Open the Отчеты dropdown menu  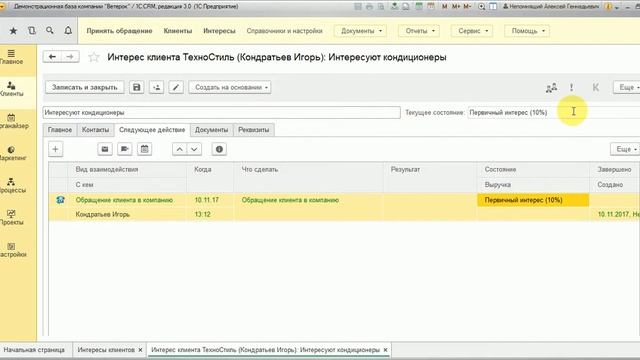pos(419,31)
